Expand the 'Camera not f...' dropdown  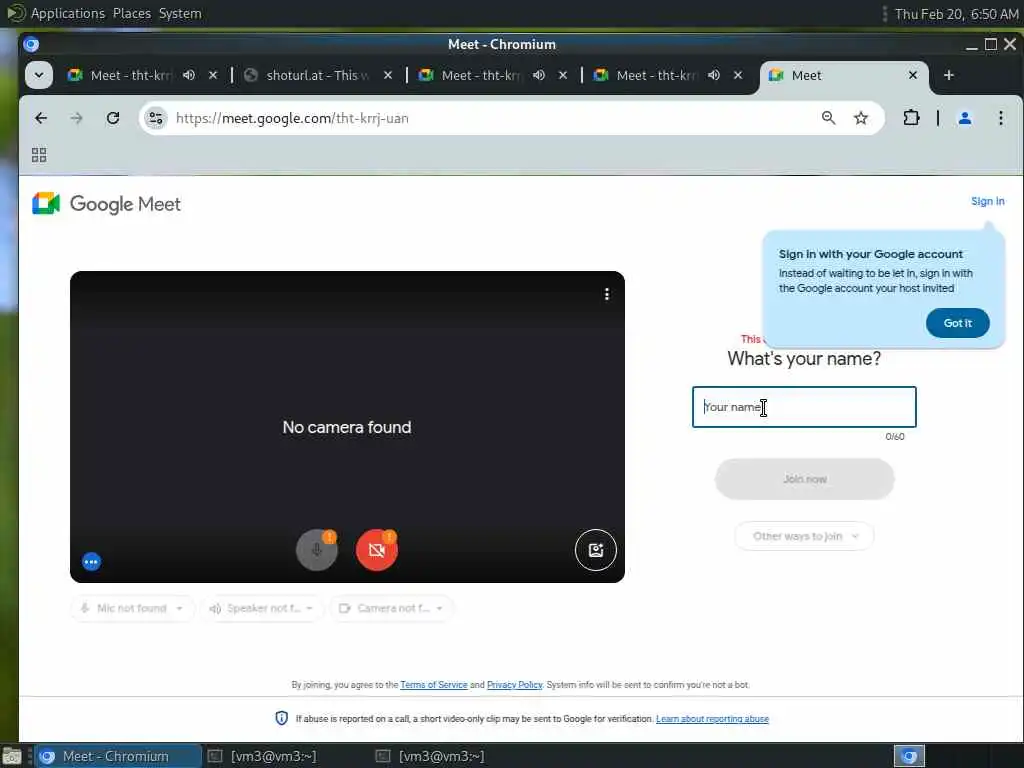point(391,609)
